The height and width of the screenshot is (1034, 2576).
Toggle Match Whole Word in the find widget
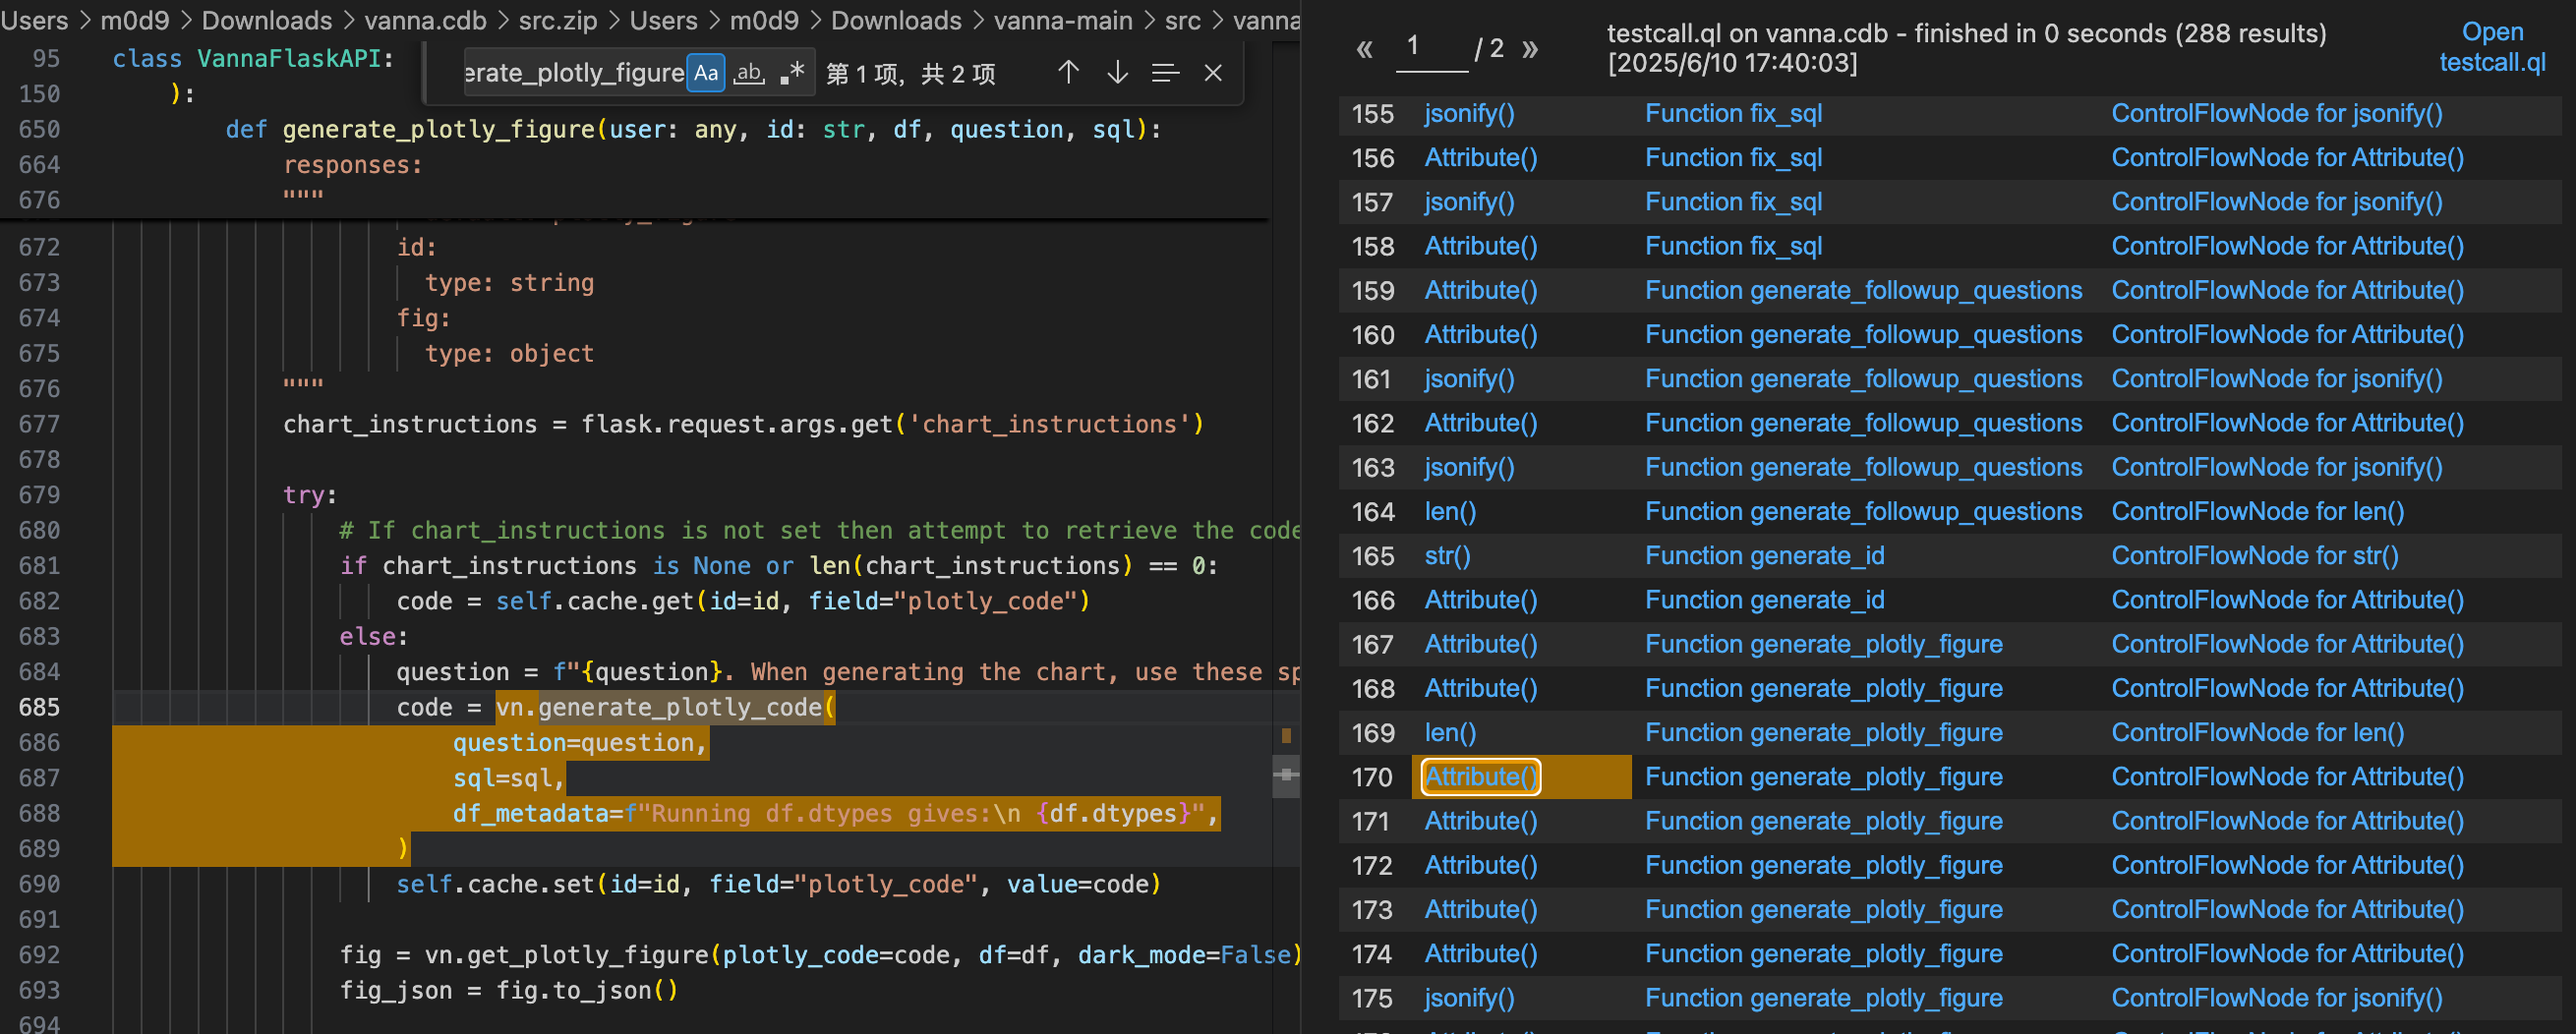[x=749, y=73]
